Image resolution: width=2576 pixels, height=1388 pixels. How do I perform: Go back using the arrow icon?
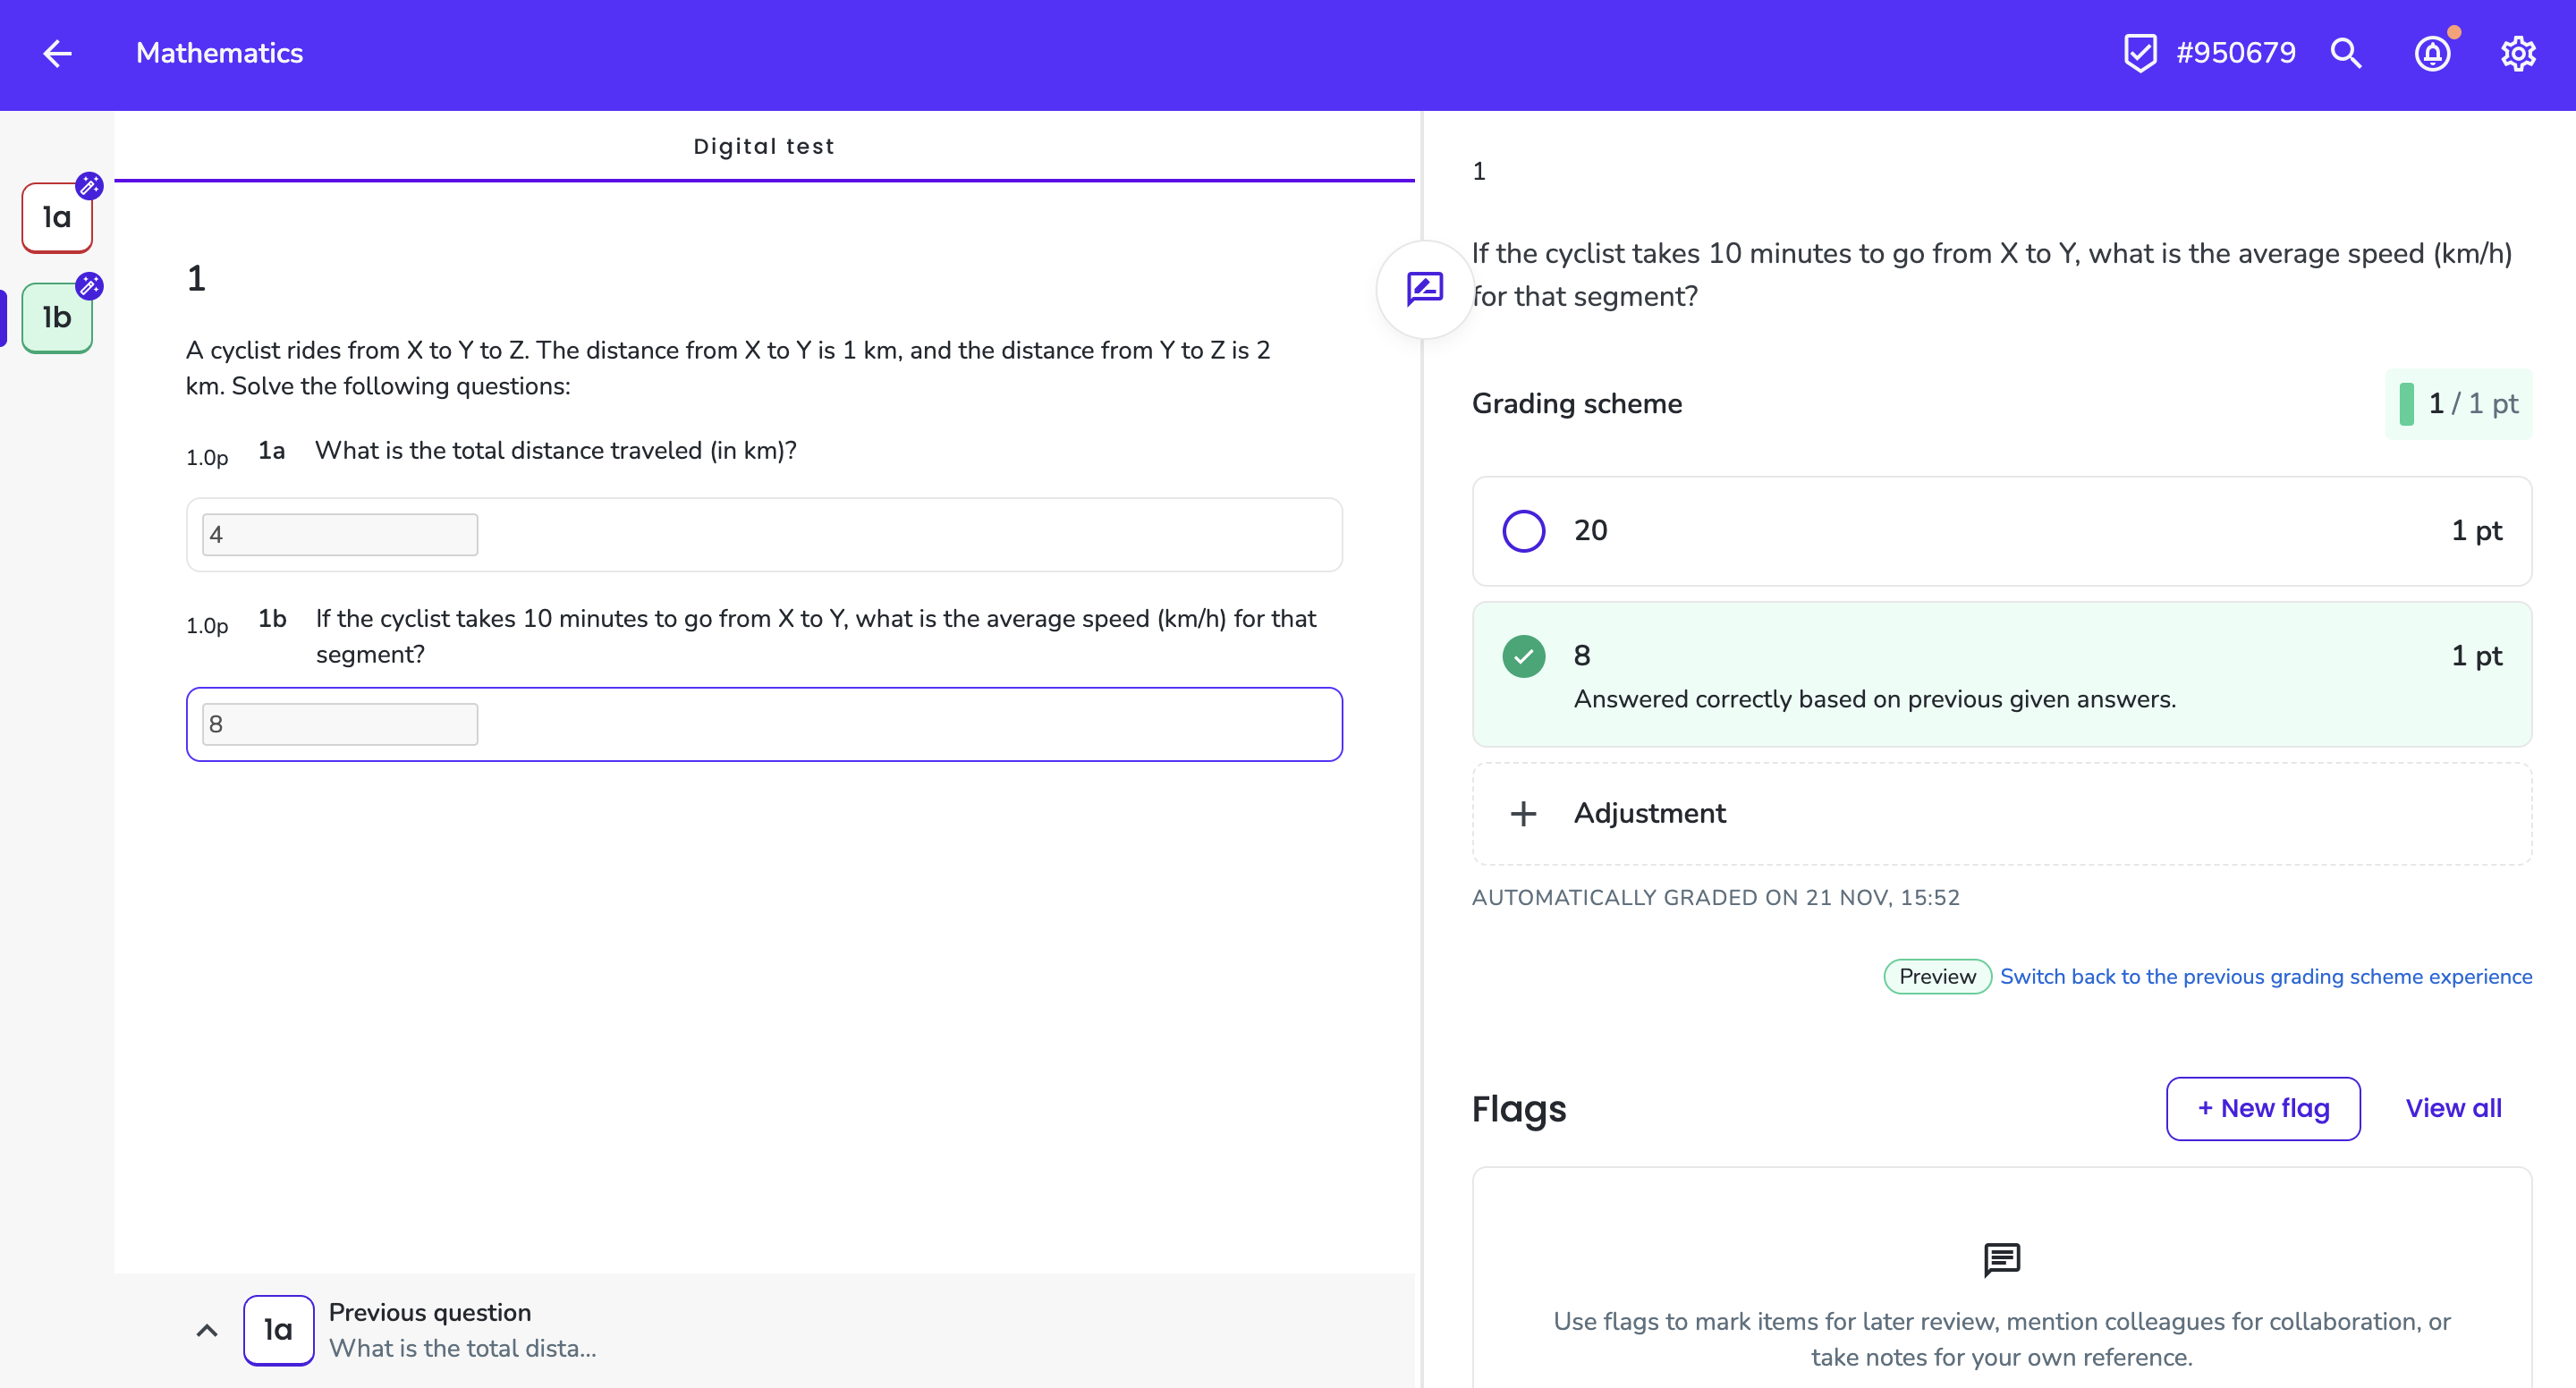click(x=58, y=53)
